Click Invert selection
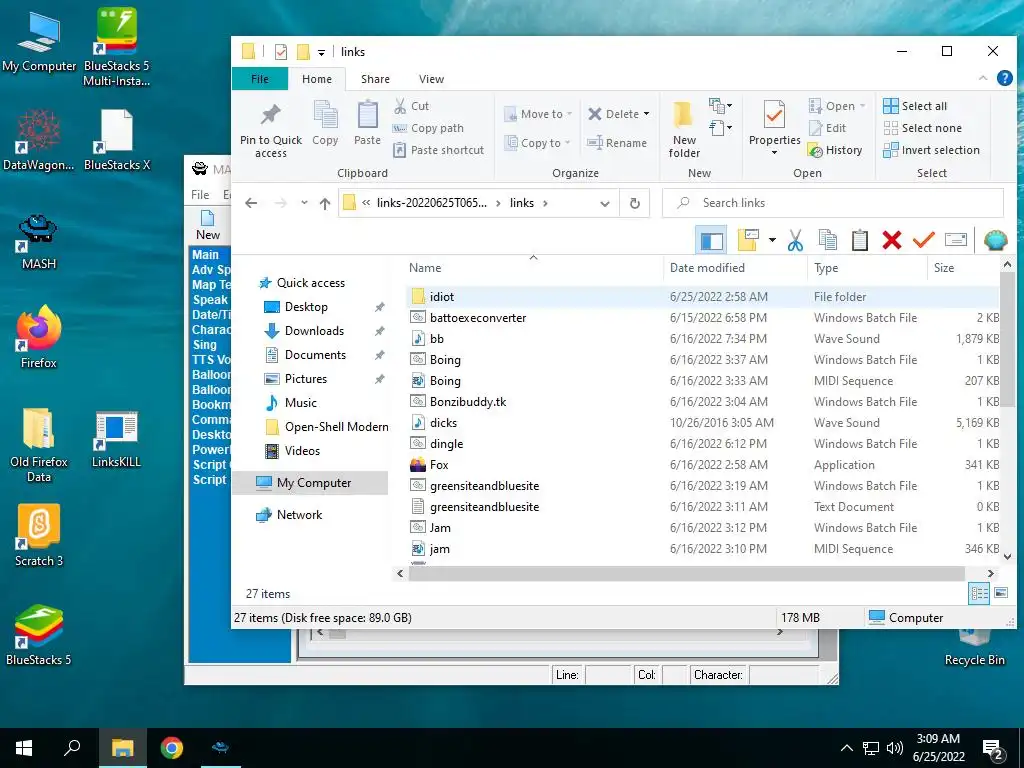 pyautogui.click(x=931, y=150)
